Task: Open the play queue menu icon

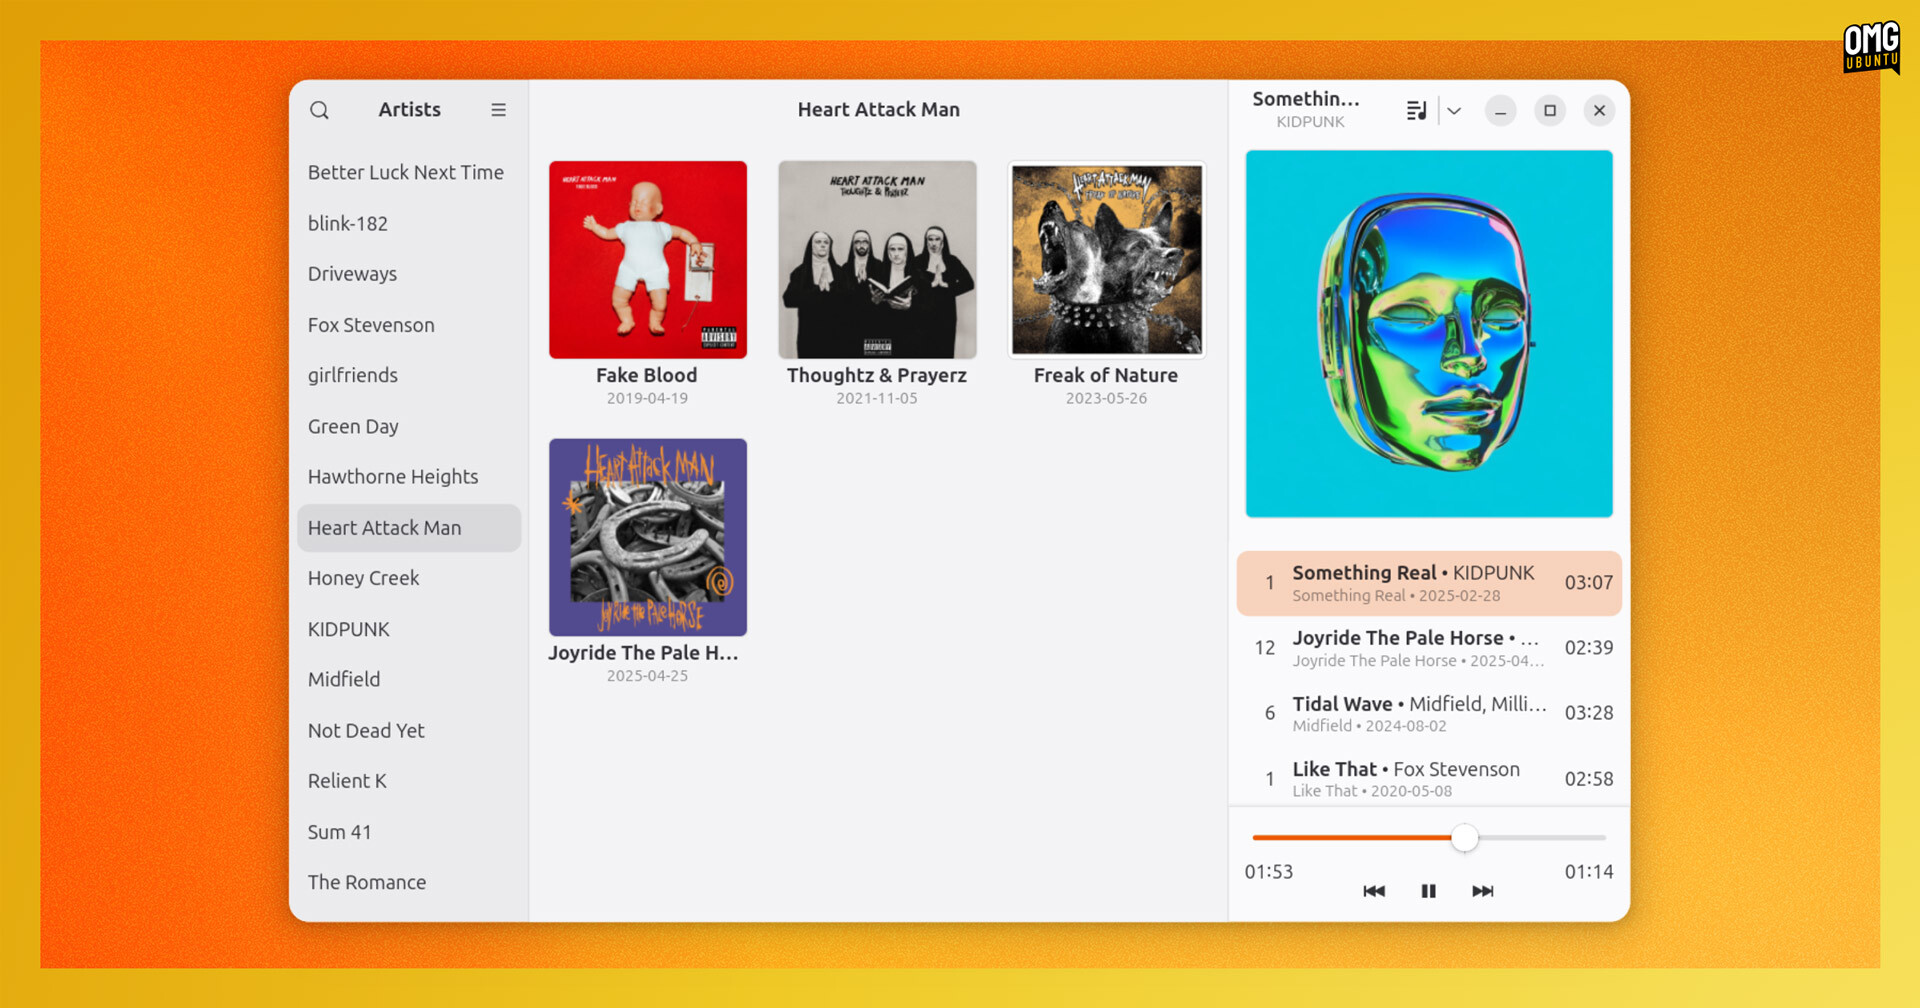Action: tap(1416, 110)
